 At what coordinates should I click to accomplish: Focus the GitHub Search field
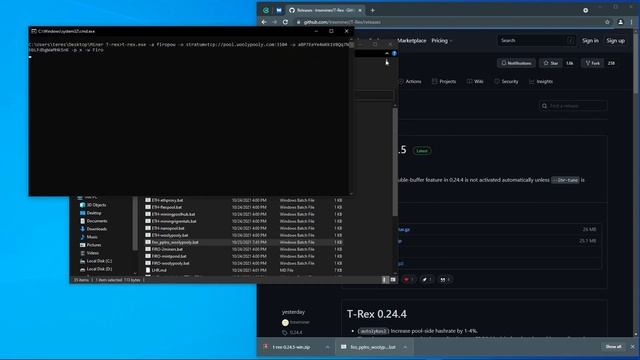536,40
